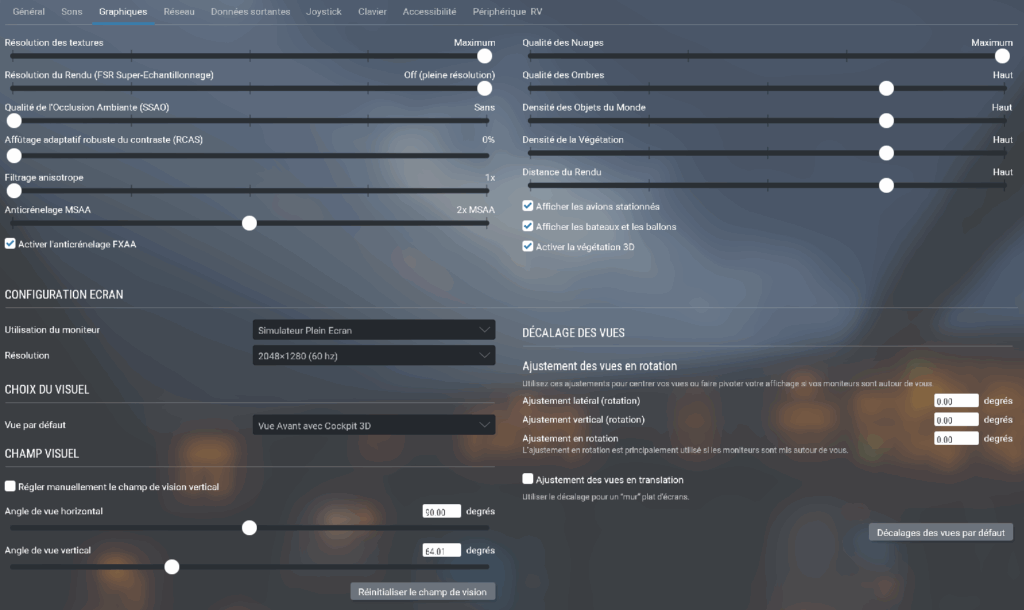Disable the Activer l'anticrénelage FXAA checkbox
The height and width of the screenshot is (610, 1024).
pos(10,244)
